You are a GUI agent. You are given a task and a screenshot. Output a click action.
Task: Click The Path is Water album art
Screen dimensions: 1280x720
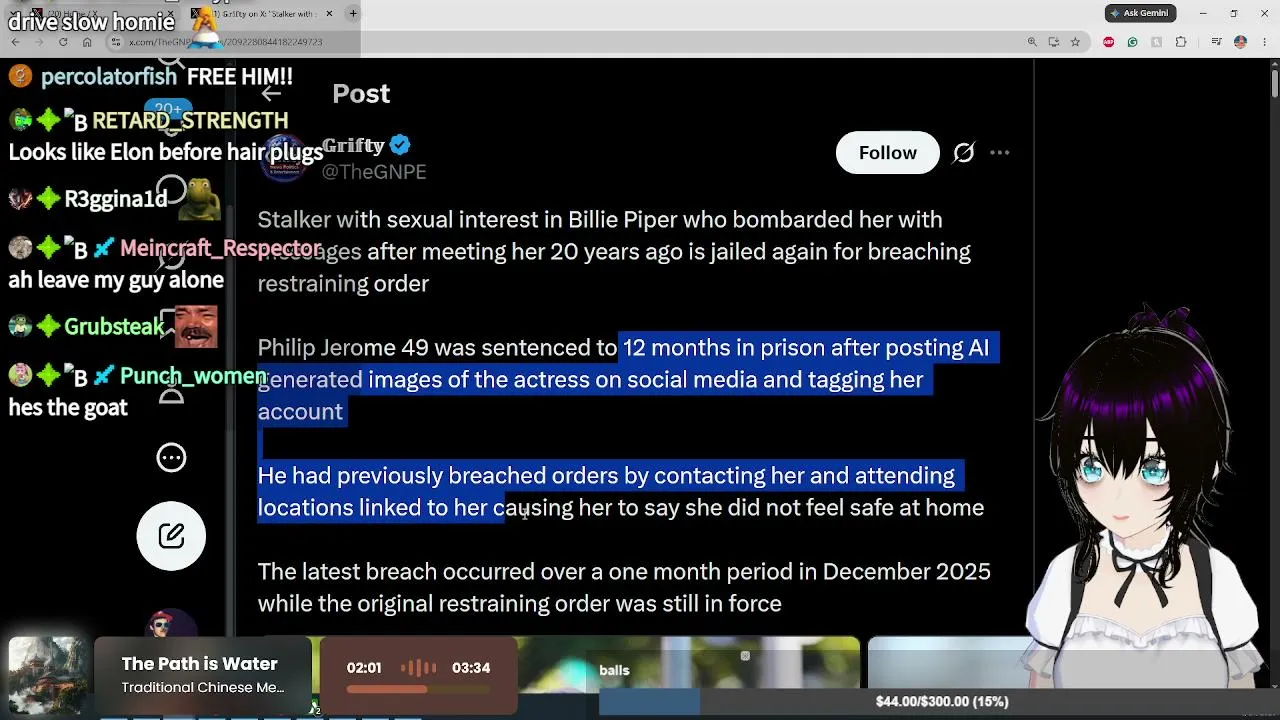pos(47,675)
